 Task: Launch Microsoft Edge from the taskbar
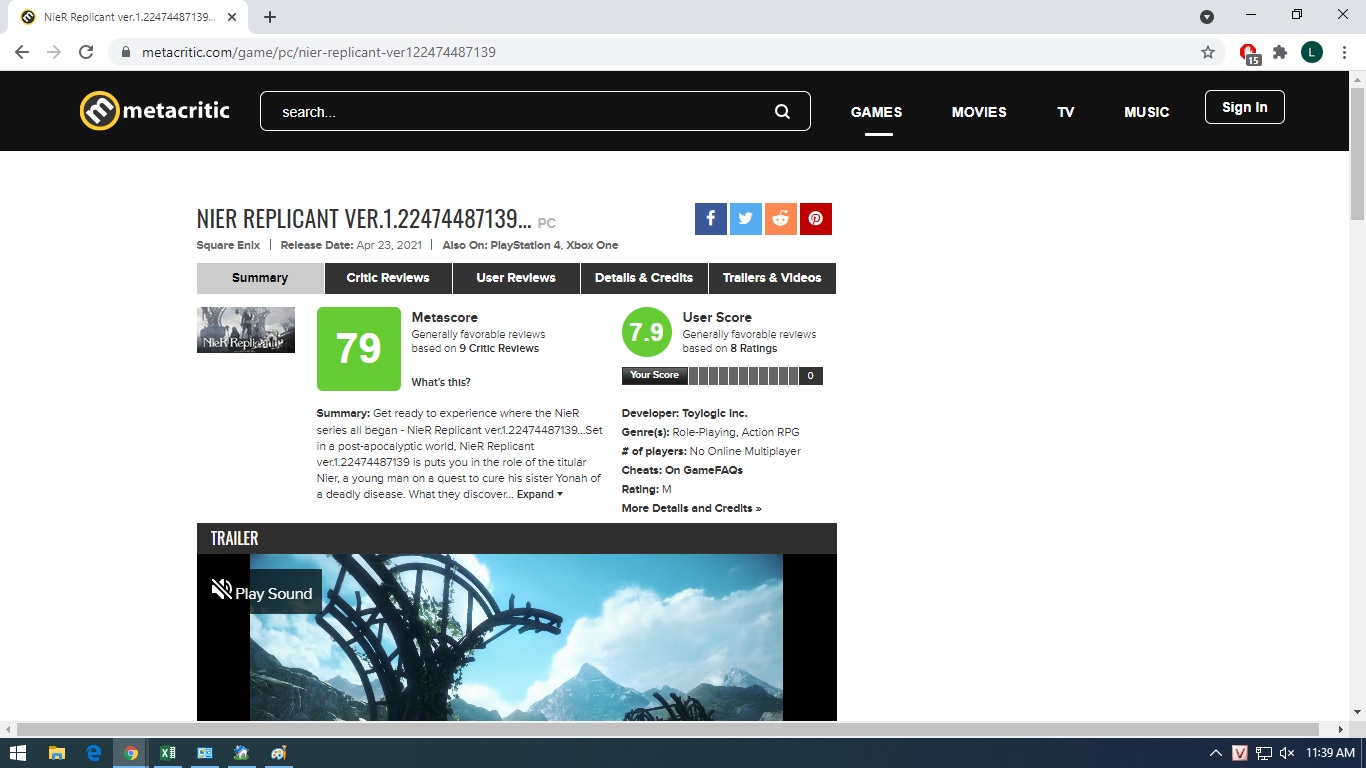93,753
